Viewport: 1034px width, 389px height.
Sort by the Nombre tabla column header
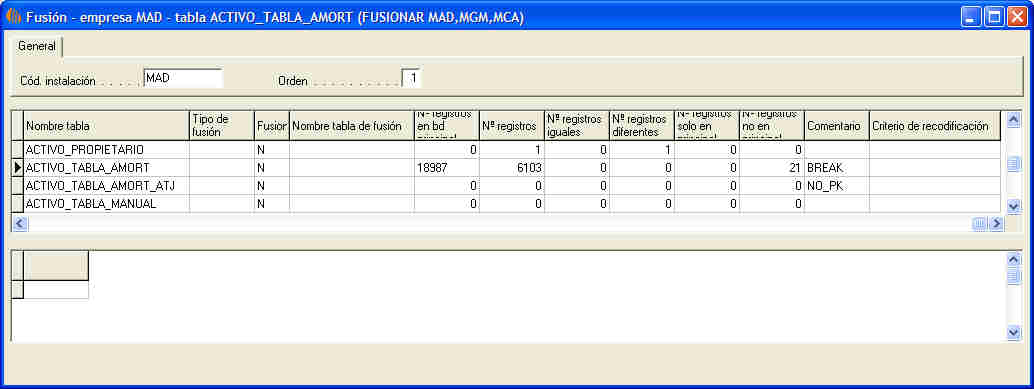point(106,125)
